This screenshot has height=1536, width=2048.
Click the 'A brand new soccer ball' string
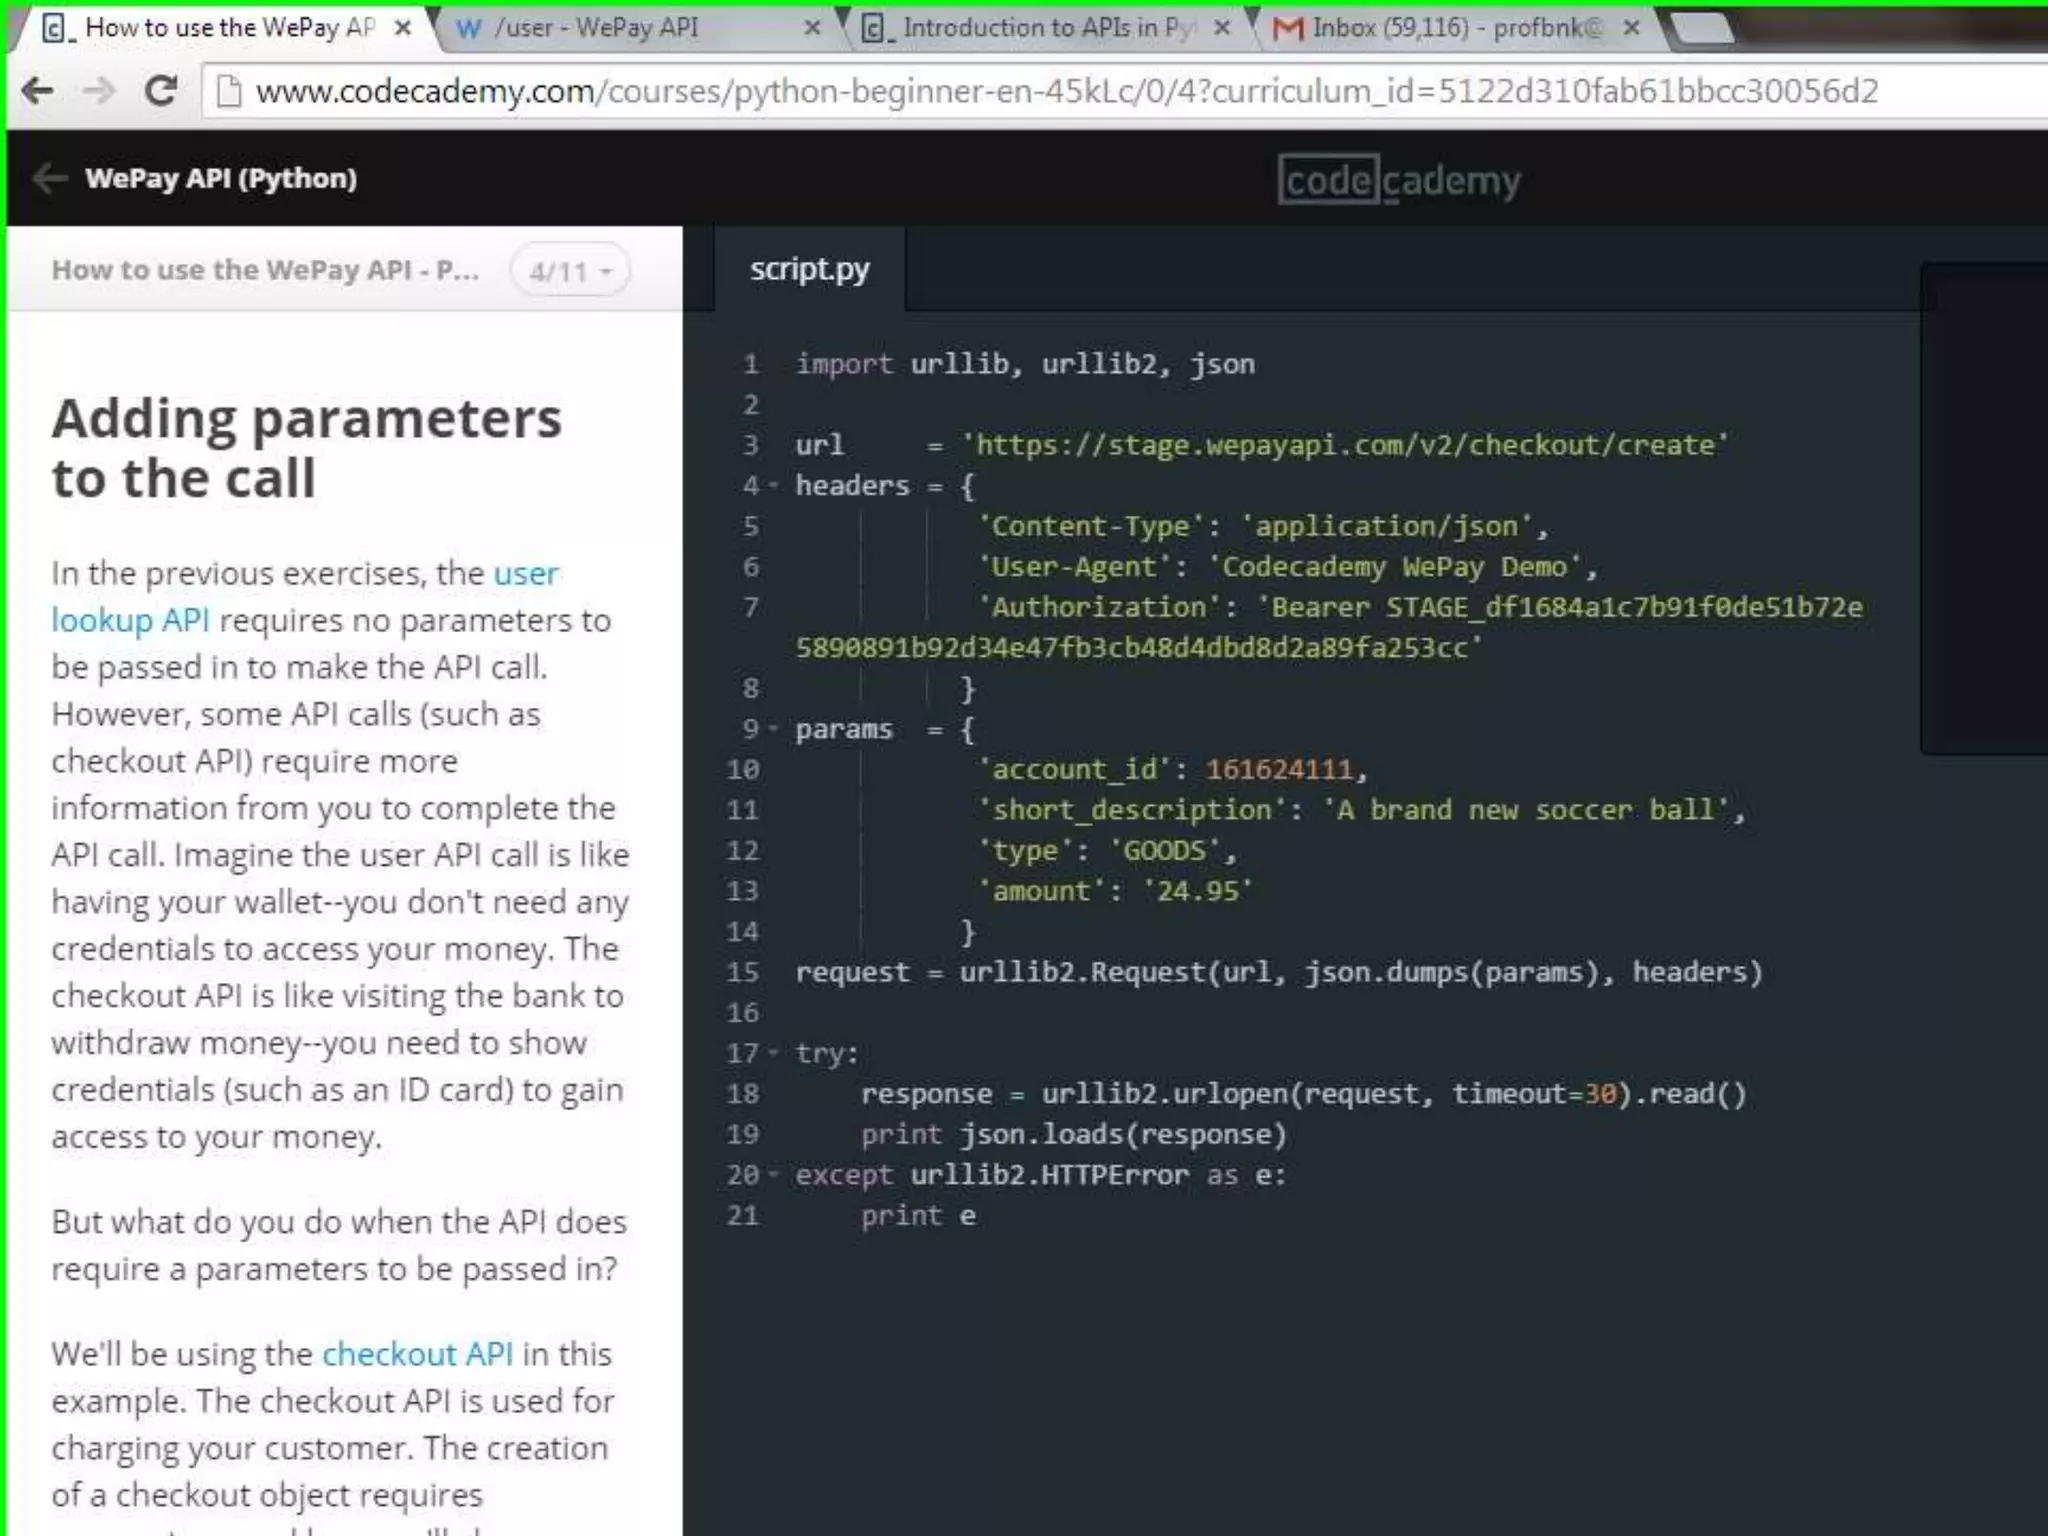[1526, 810]
